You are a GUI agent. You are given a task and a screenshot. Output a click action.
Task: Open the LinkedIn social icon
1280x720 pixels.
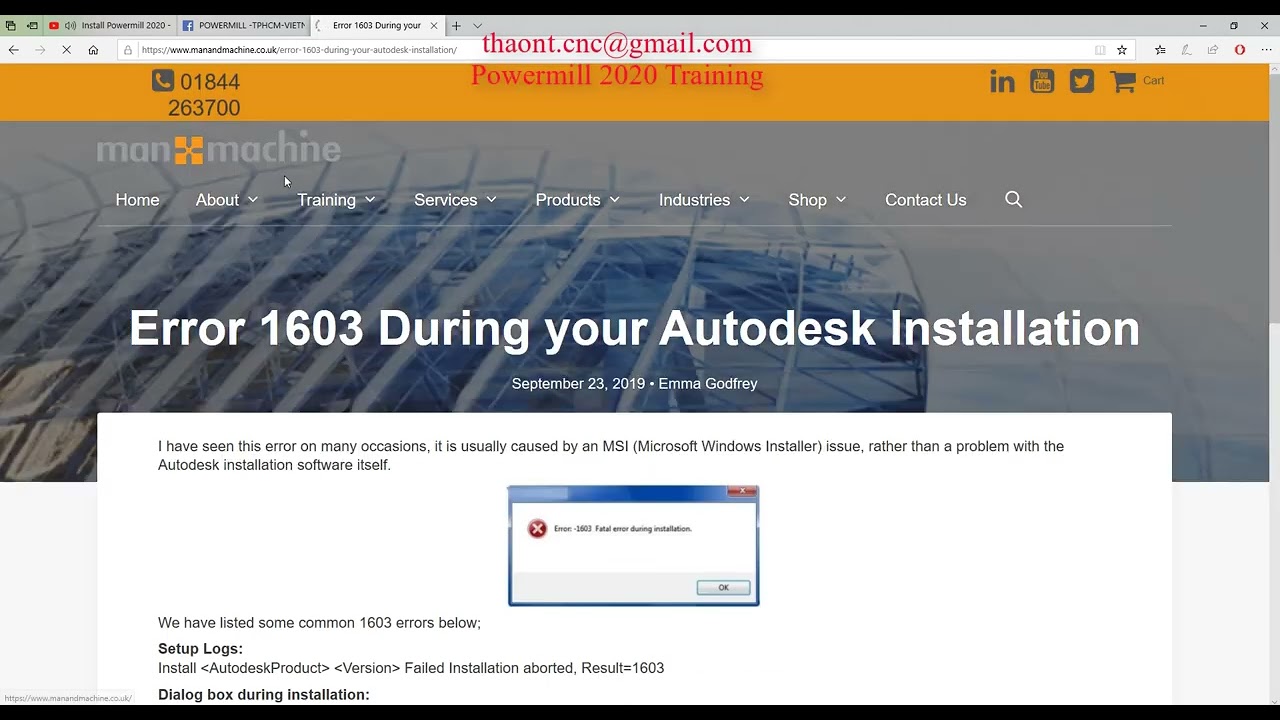pos(1002,81)
